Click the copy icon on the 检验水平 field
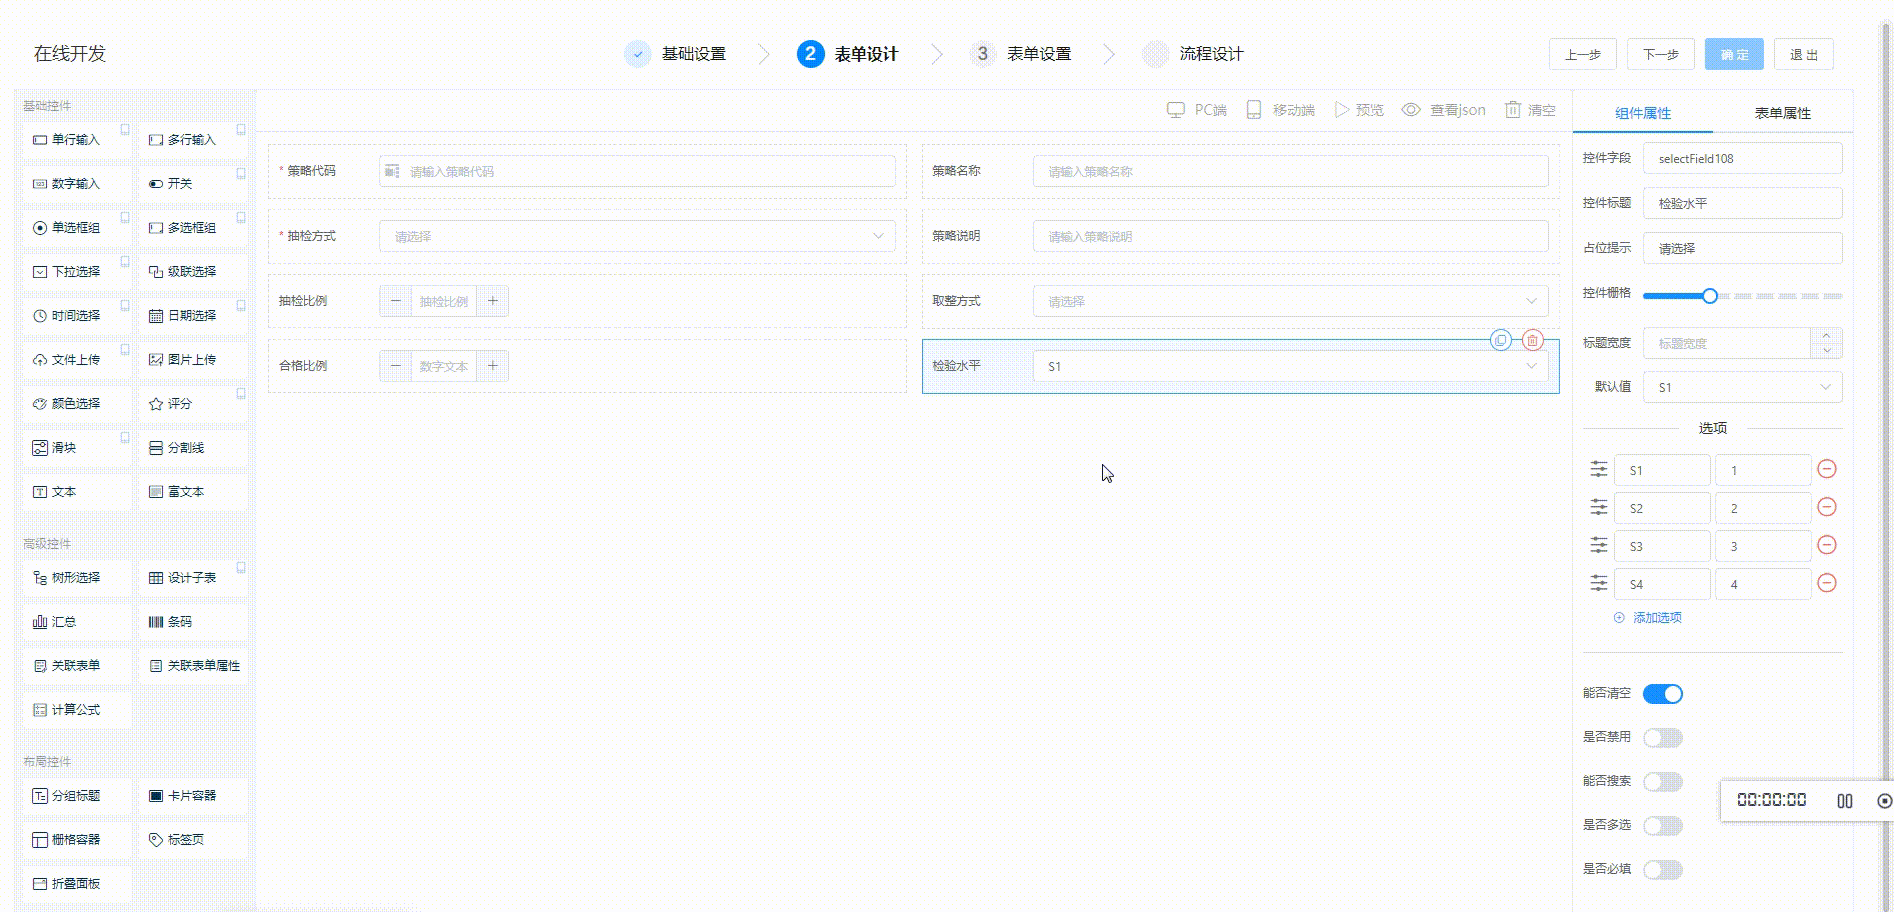 click(x=1501, y=341)
